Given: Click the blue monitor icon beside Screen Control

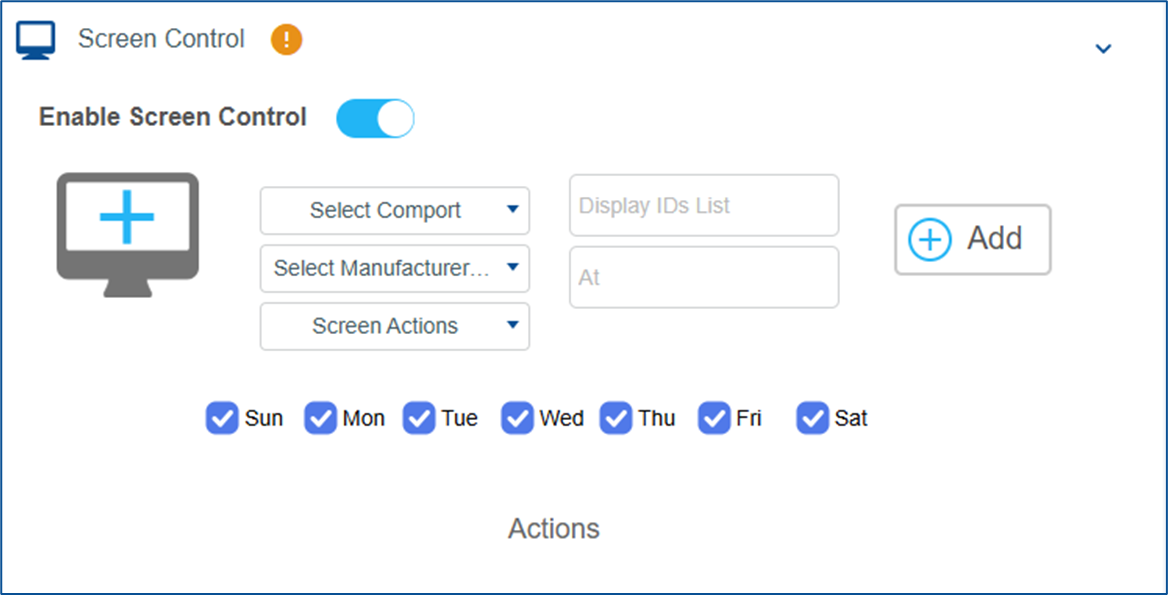Looking at the screenshot, I should click(x=36, y=40).
